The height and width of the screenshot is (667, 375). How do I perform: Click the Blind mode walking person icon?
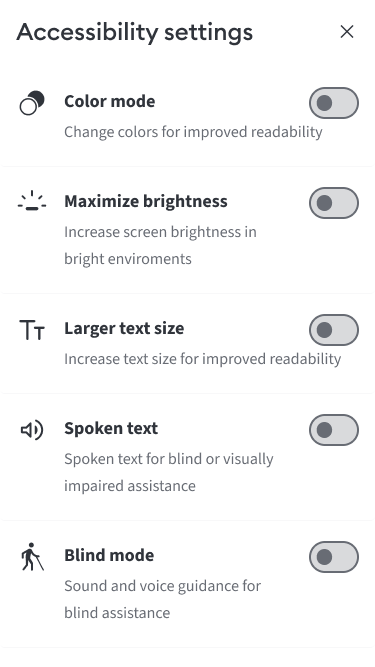click(32, 556)
